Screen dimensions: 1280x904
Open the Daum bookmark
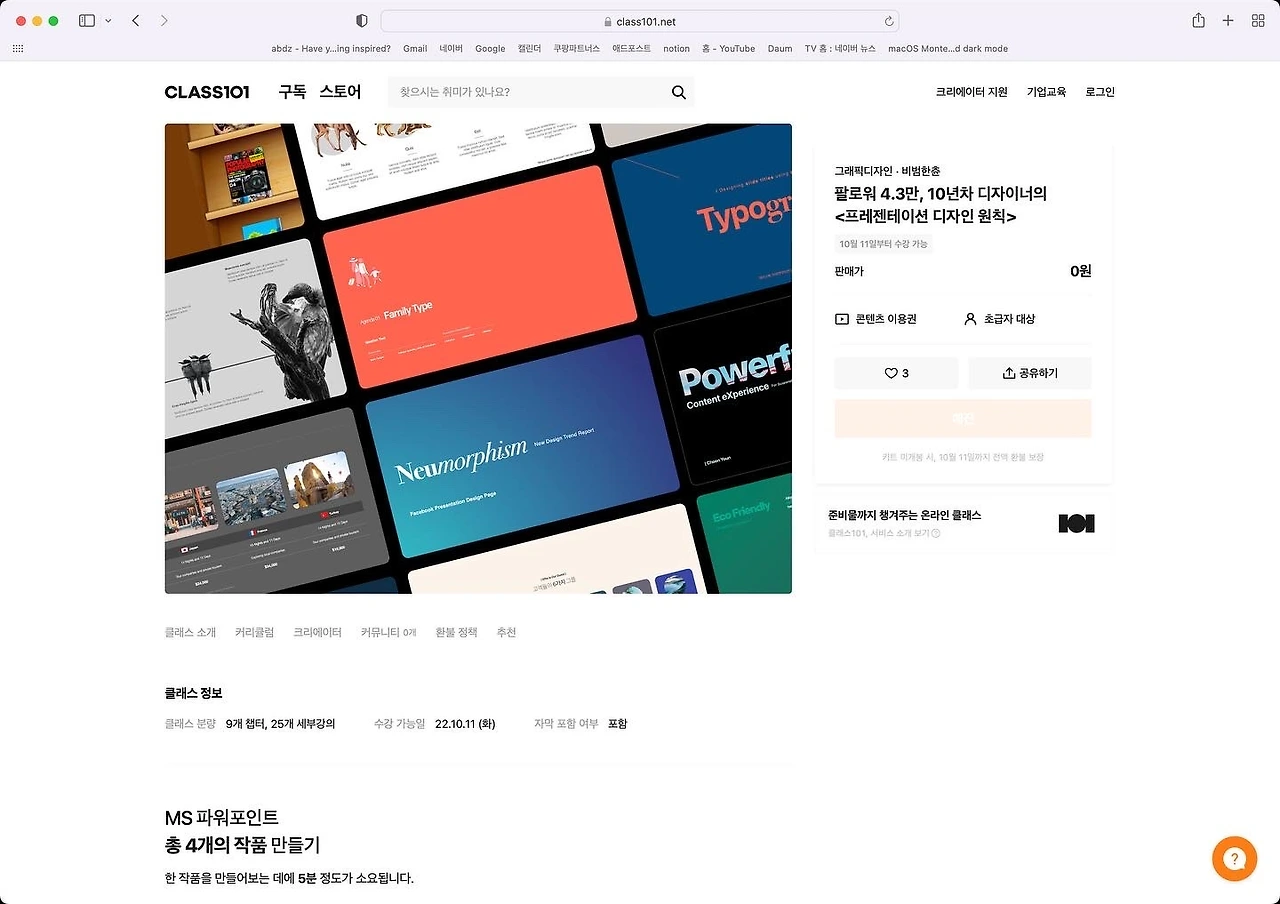pos(780,48)
